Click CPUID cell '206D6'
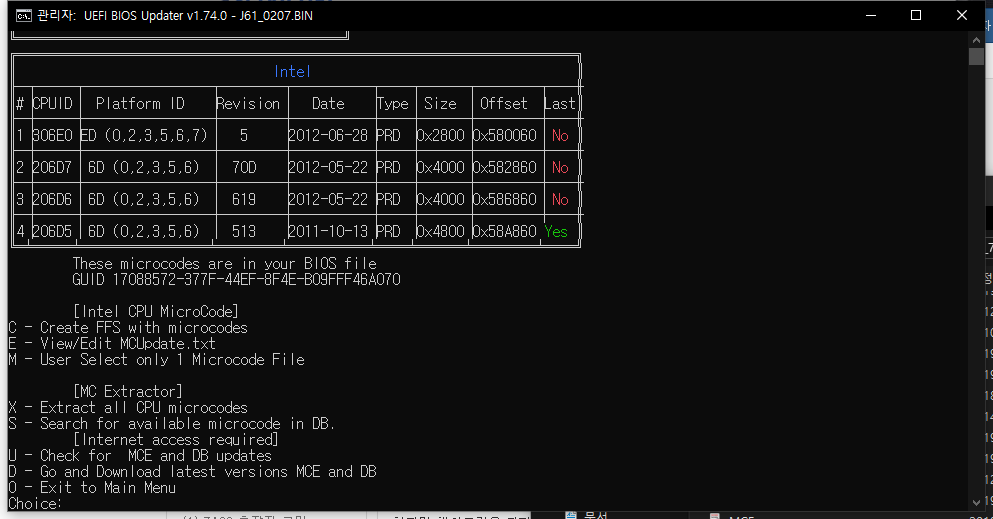Viewport: 993px width, 519px height. (53, 199)
